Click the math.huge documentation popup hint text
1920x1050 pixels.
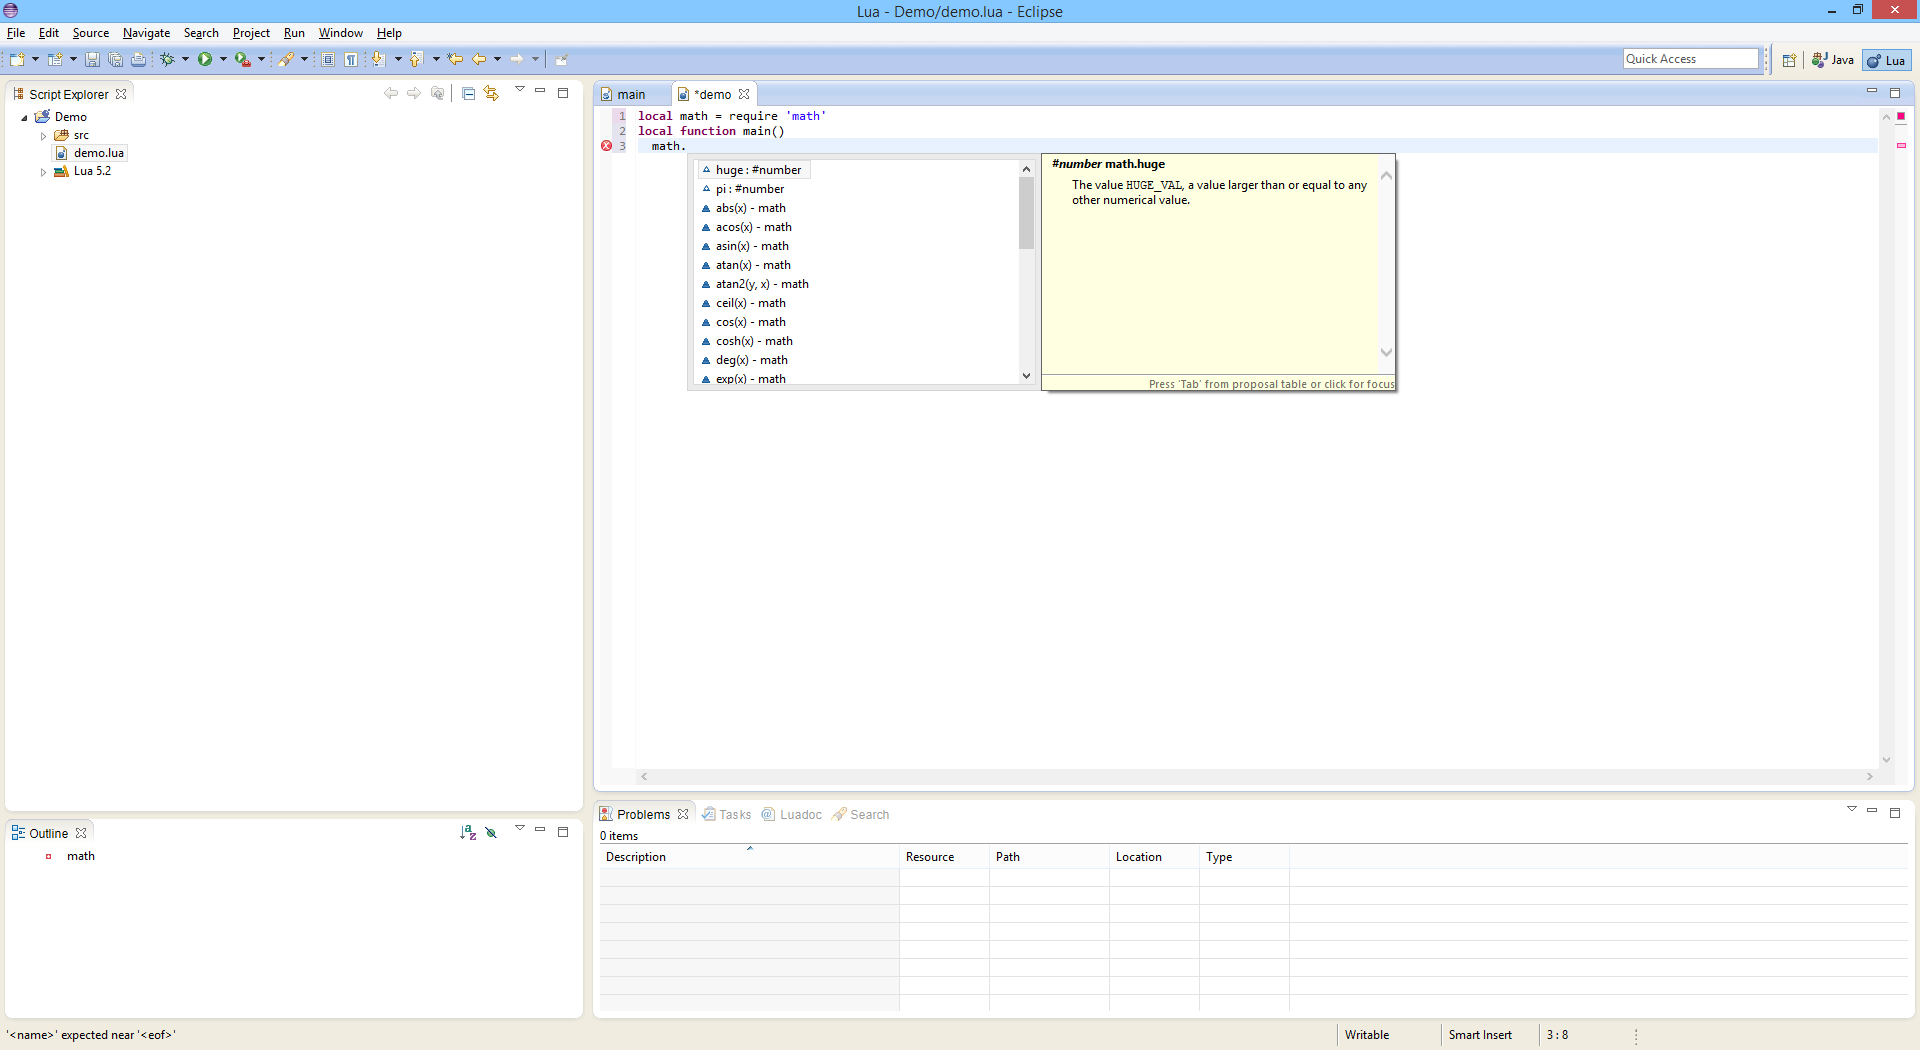(1271, 384)
